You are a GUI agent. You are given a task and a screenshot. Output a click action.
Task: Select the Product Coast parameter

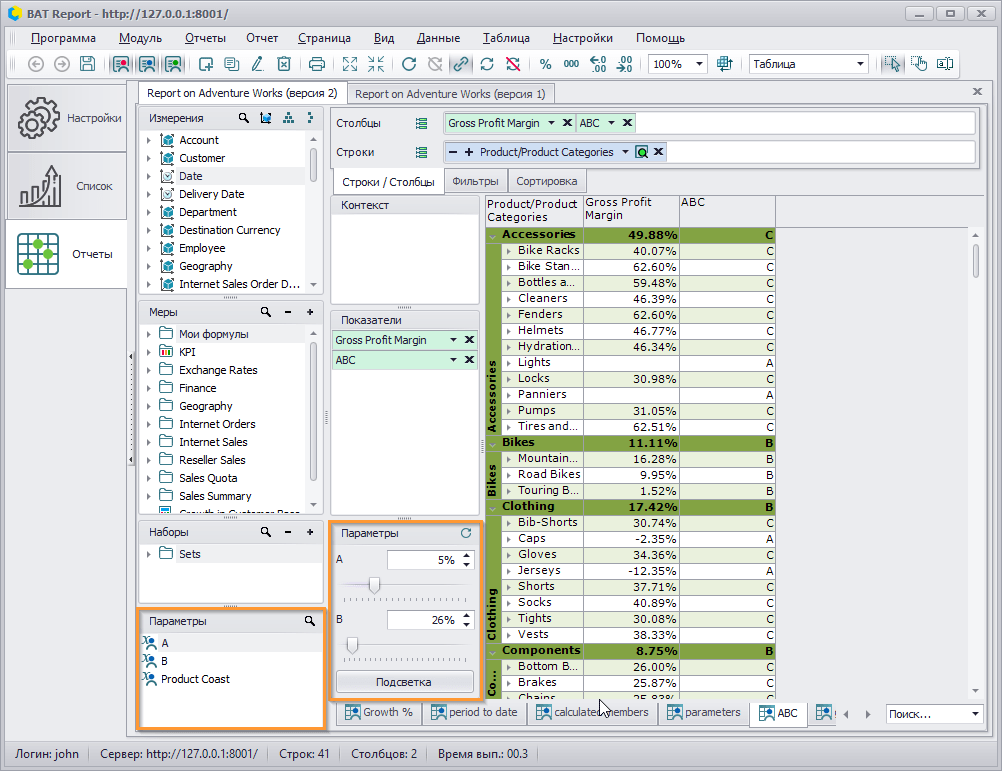pos(195,679)
